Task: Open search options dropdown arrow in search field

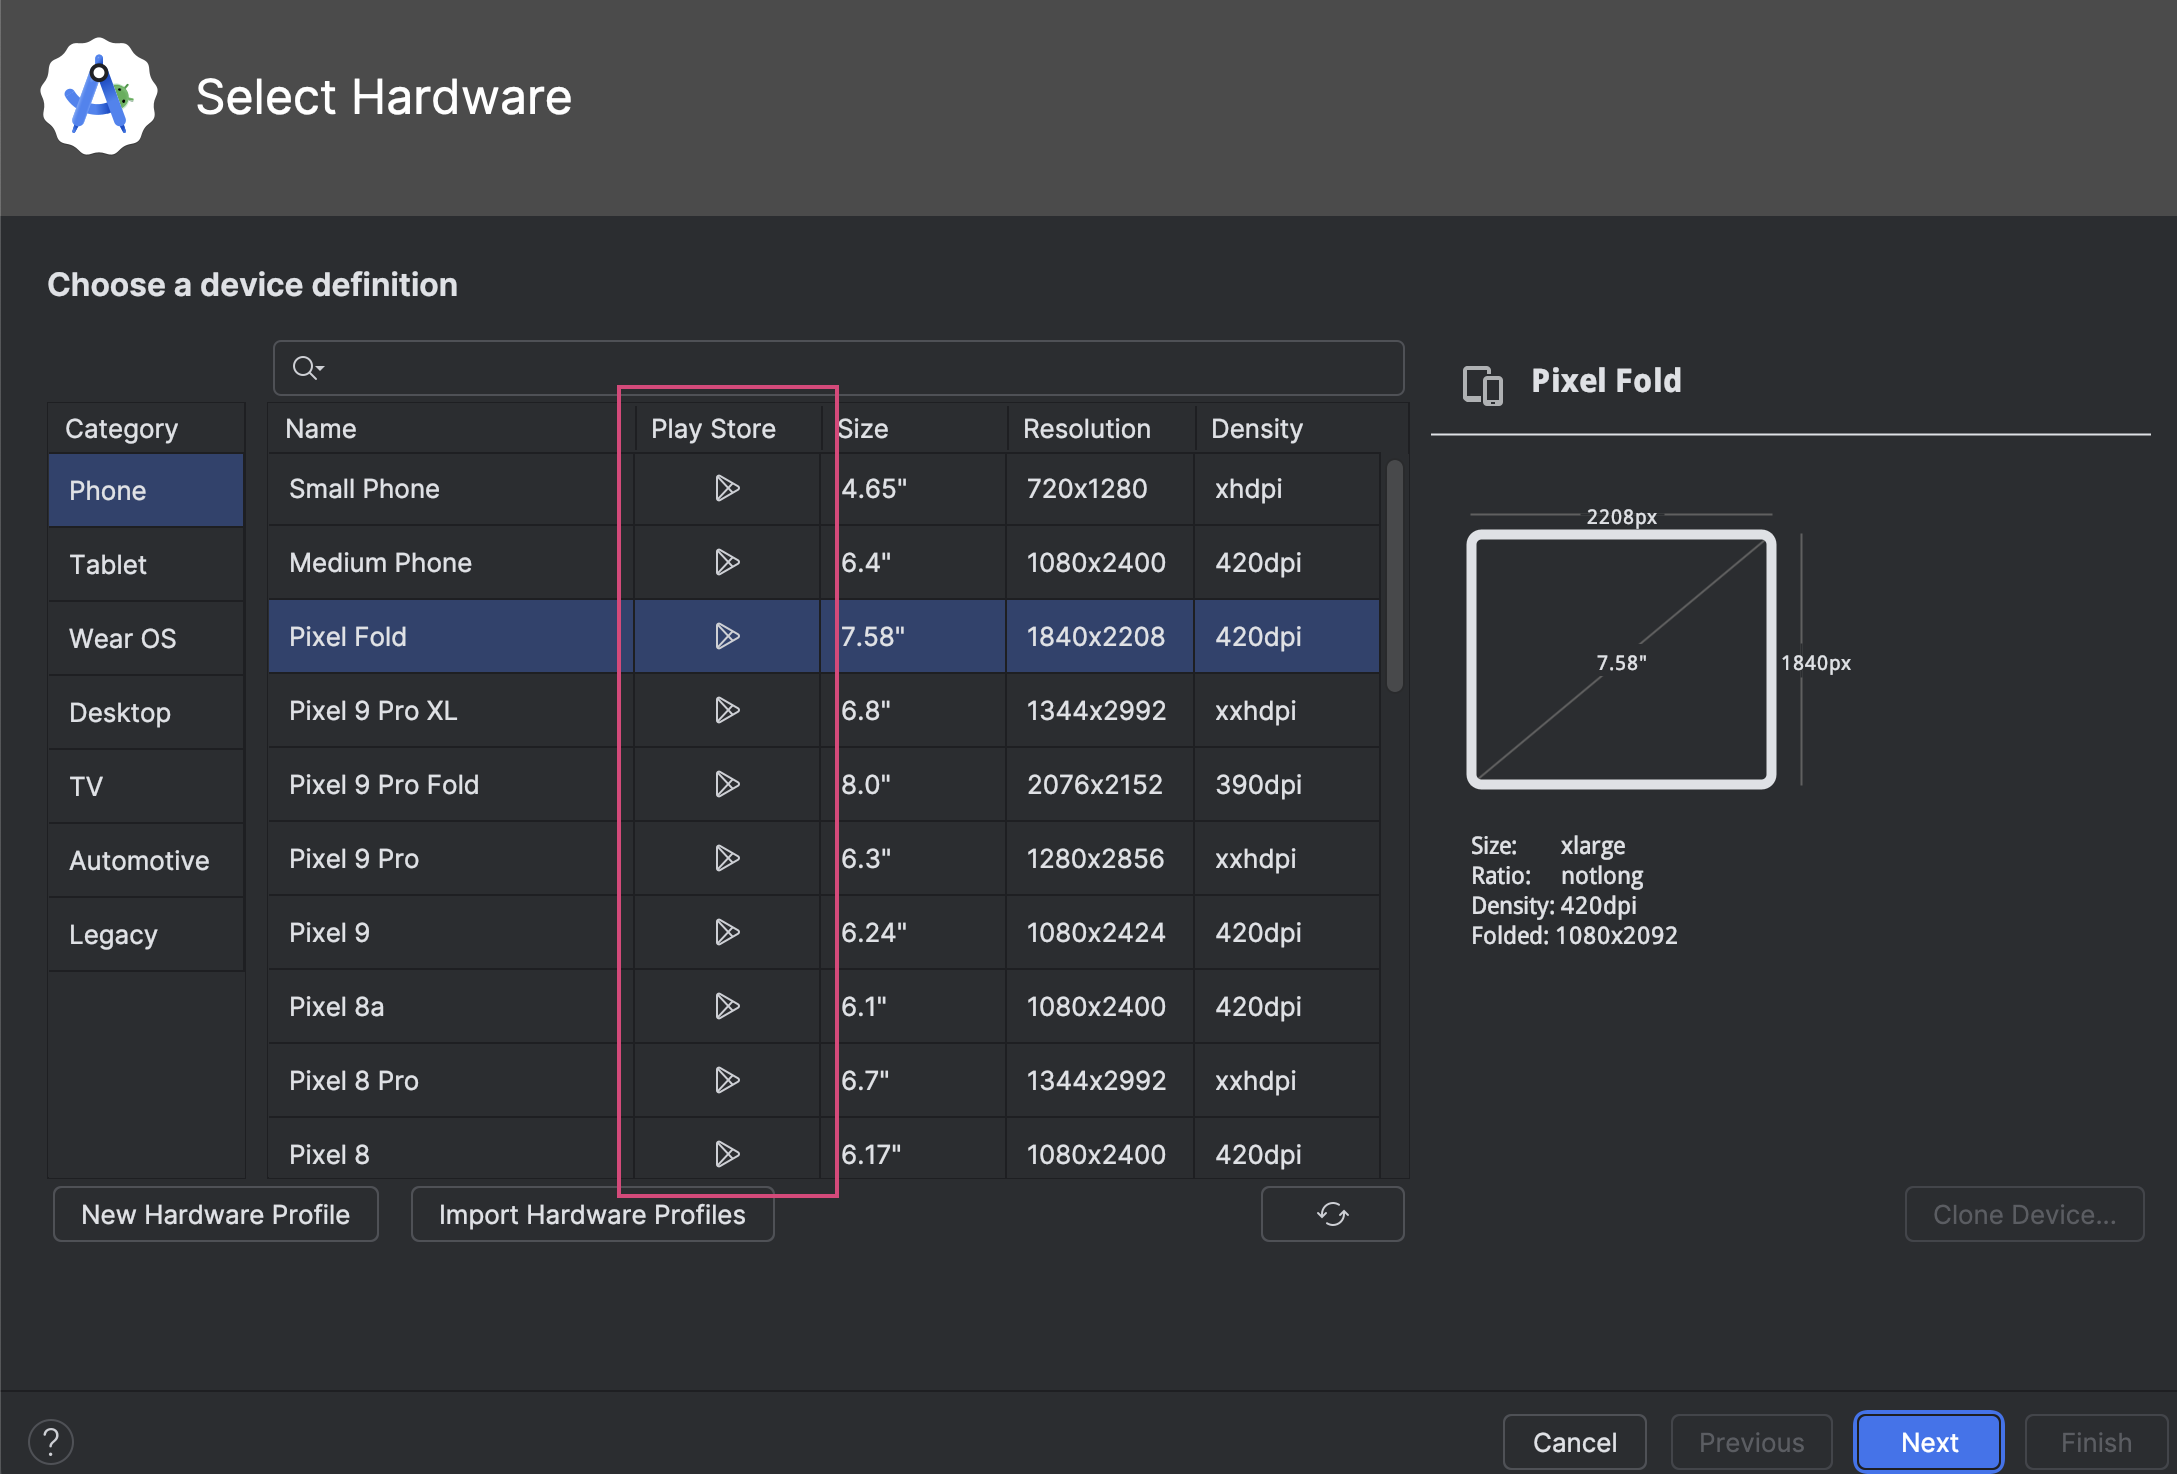Action: pos(321,369)
